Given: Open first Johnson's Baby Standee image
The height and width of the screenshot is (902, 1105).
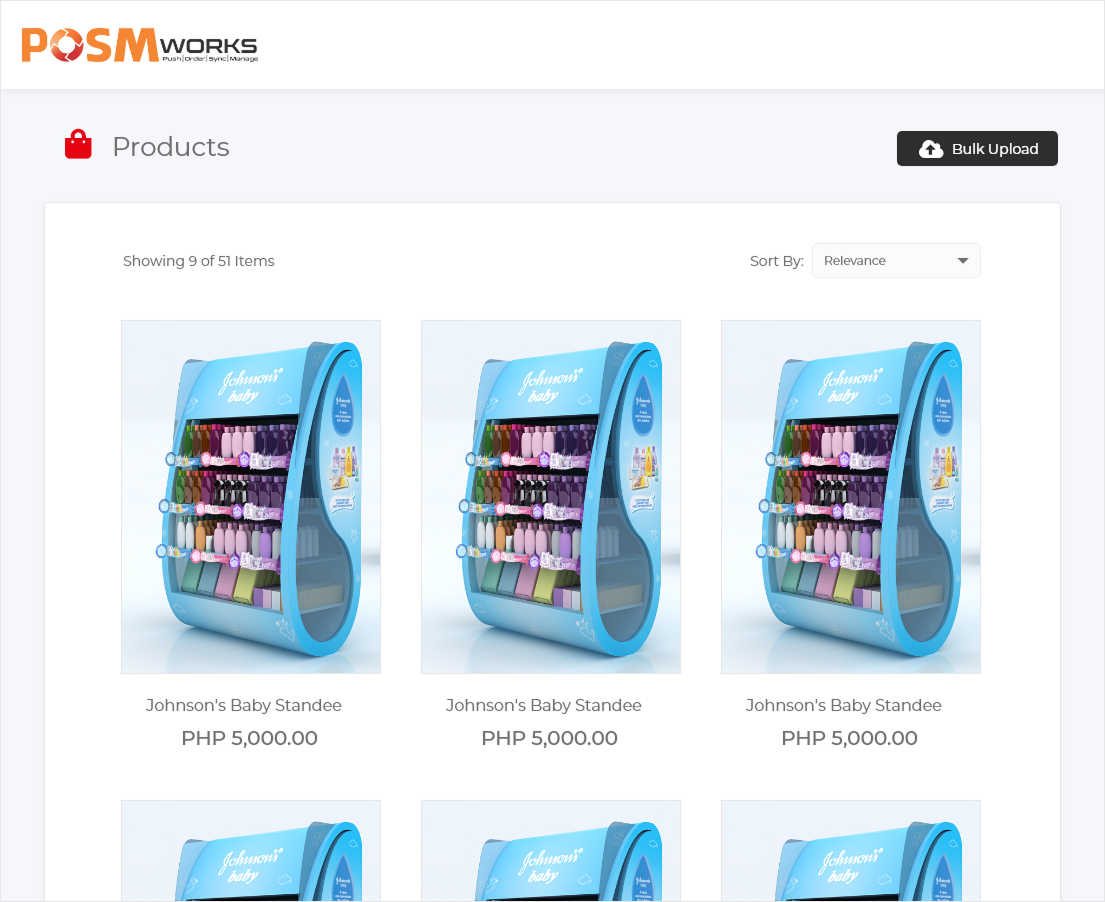Looking at the screenshot, I should pyautogui.click(x=251, y=497).
